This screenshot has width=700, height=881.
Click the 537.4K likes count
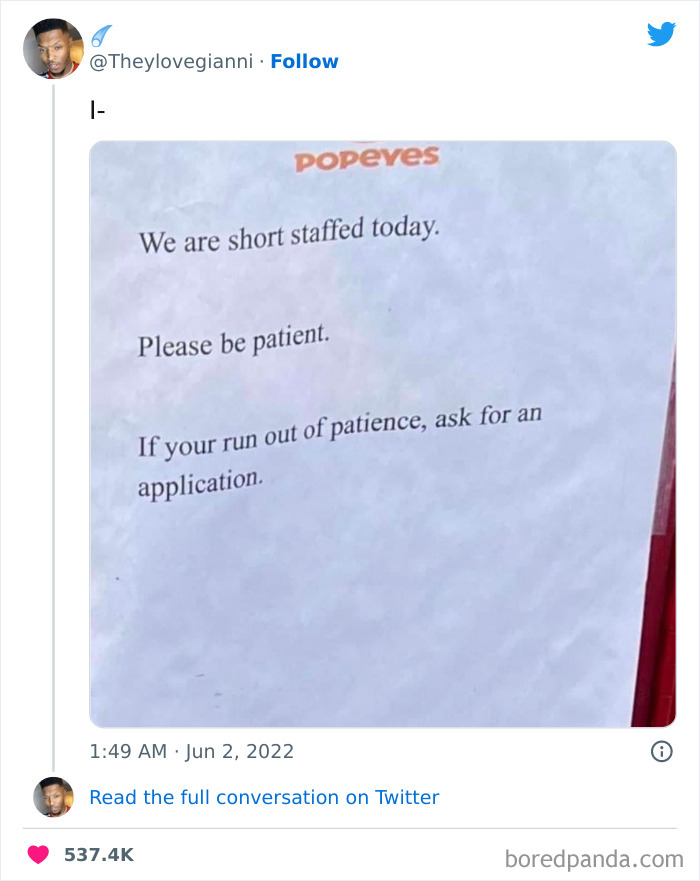(x=98, y=855)
